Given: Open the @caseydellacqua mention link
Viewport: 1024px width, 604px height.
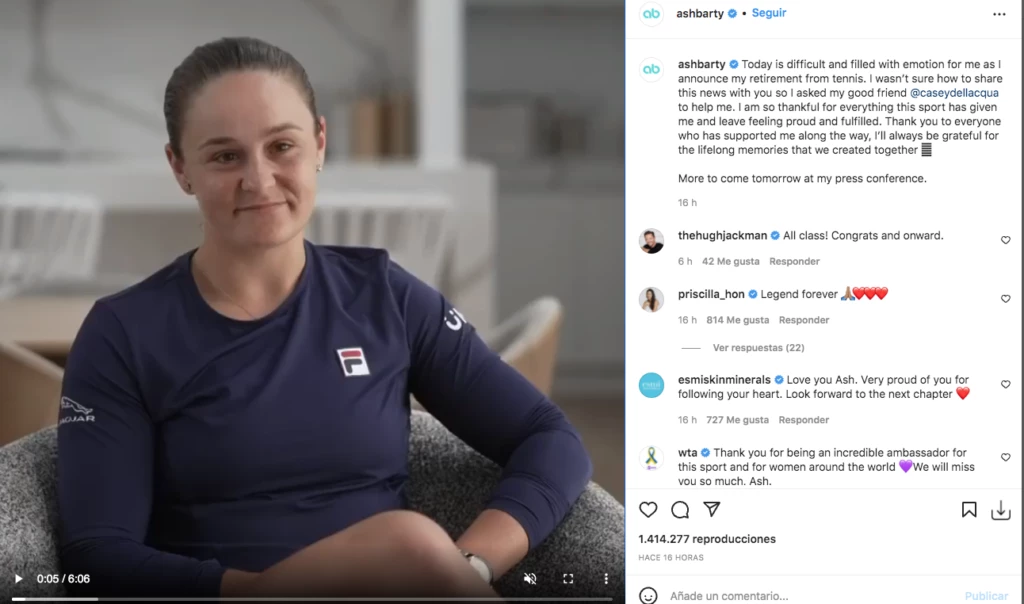Looking at the screenshot, I should click(x=954, y=93).
